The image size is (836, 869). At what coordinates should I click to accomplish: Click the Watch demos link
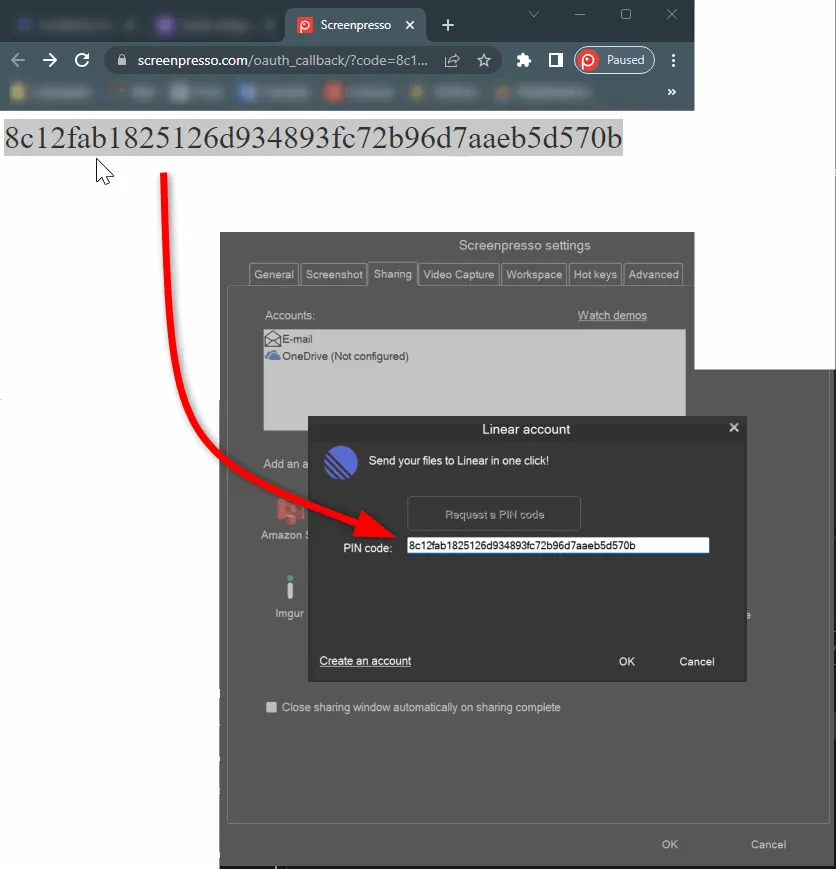pyautogui.click(x=611, y=314)
